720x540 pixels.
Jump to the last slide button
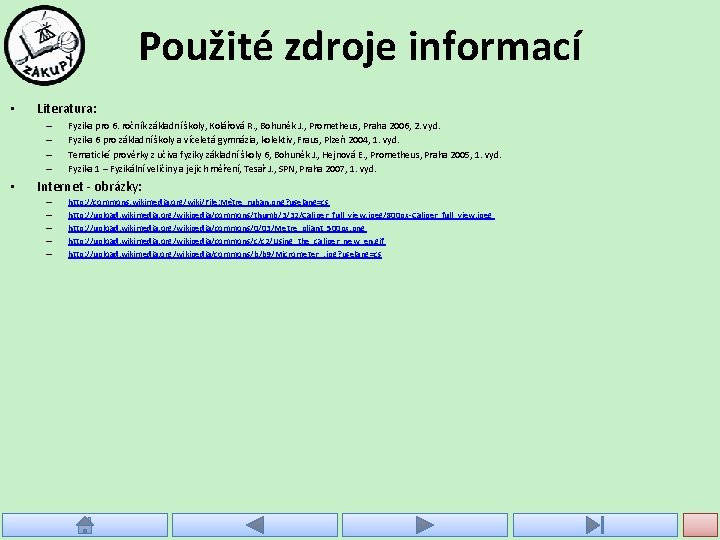point(595,525)
